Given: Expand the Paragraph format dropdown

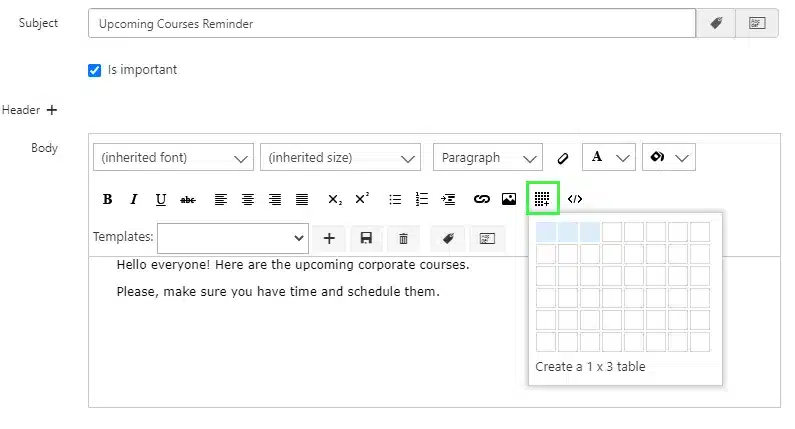Looking at the screenshot, I should click(488, 158).
